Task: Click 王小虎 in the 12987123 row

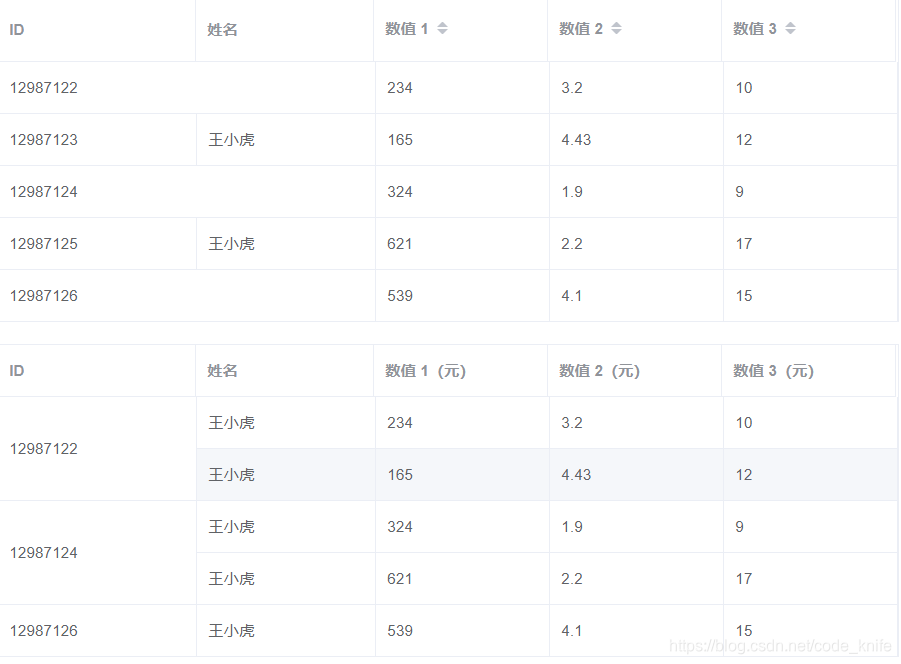Action: (232, 140)
